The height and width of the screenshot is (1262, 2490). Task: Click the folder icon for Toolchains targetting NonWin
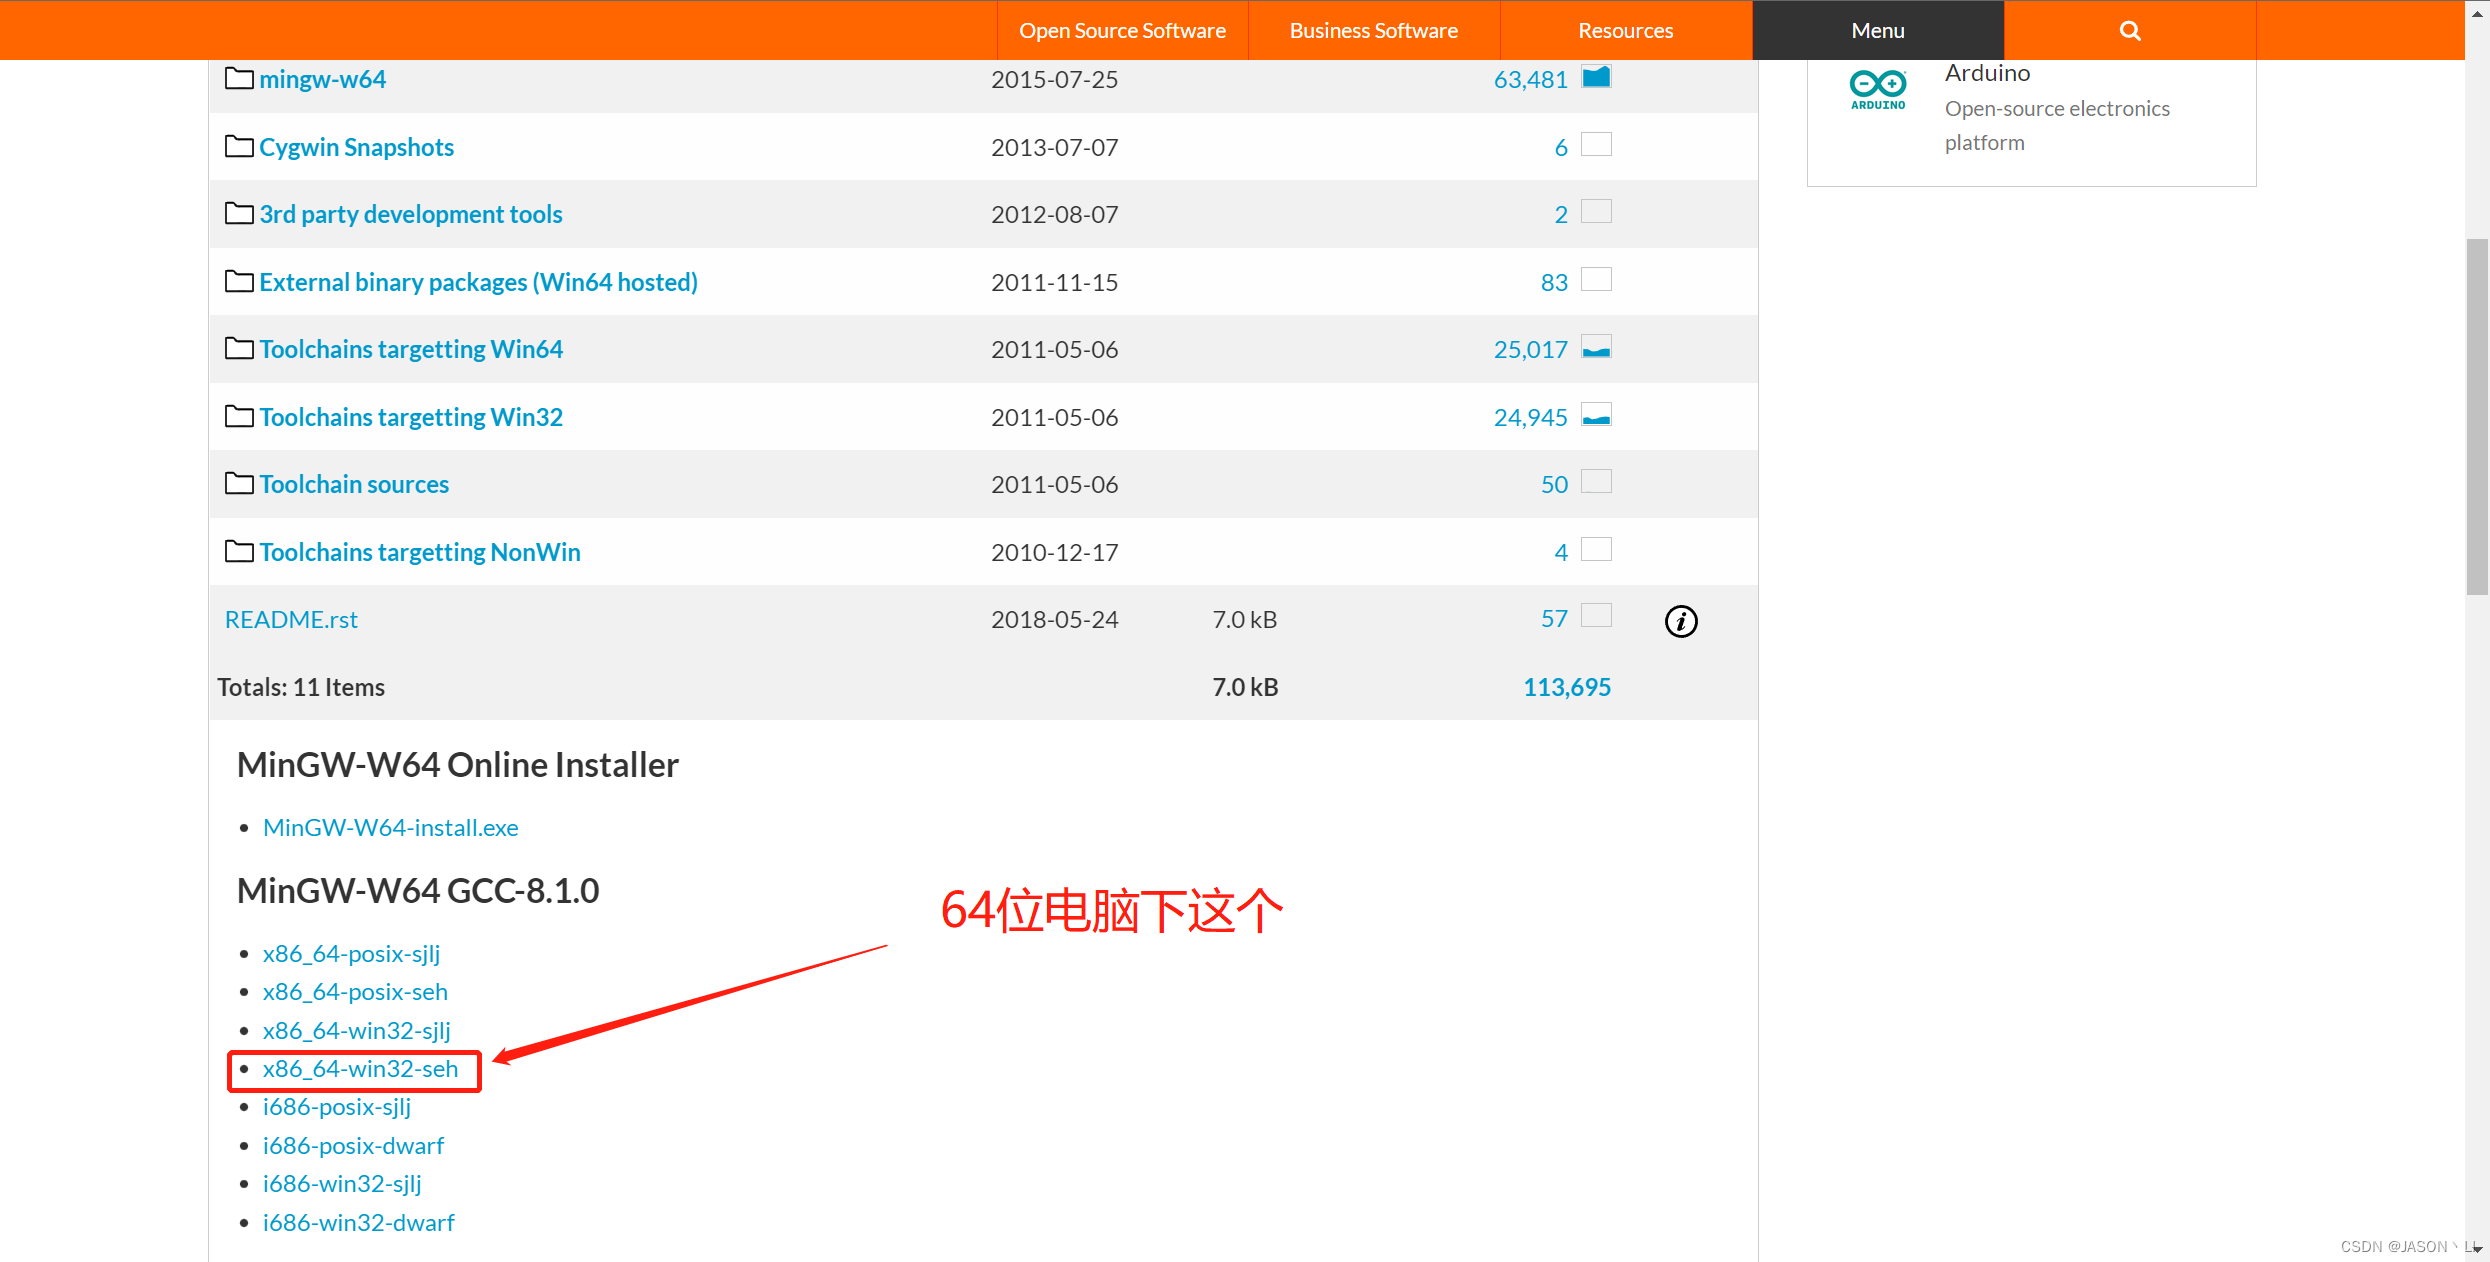(238, 550)
